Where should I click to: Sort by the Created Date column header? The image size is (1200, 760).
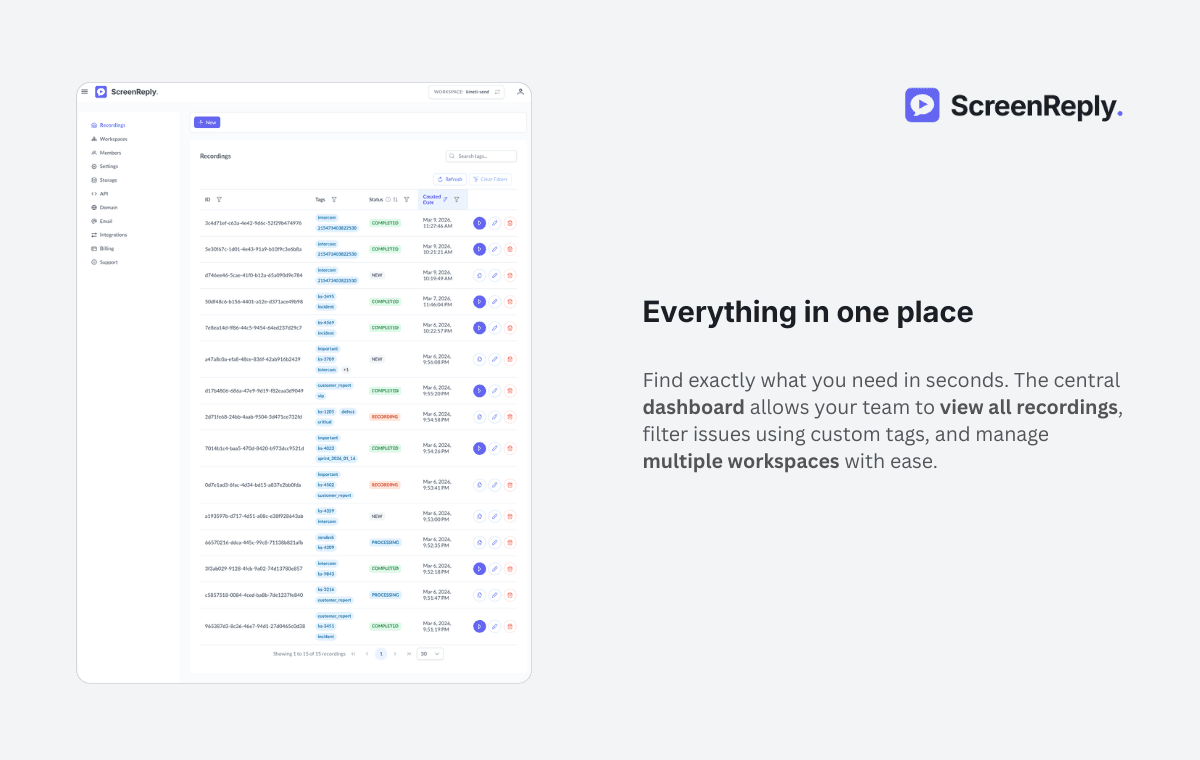(x=432, y=199)
